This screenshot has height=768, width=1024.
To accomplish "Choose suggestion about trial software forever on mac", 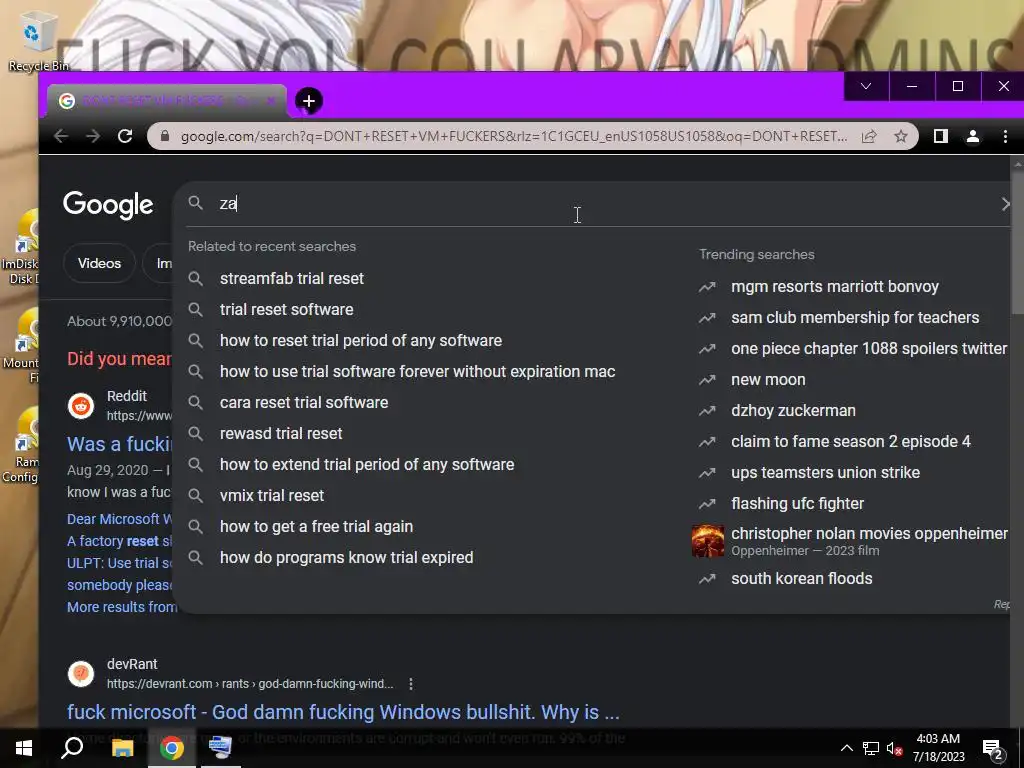I will (x=417, y=372).
